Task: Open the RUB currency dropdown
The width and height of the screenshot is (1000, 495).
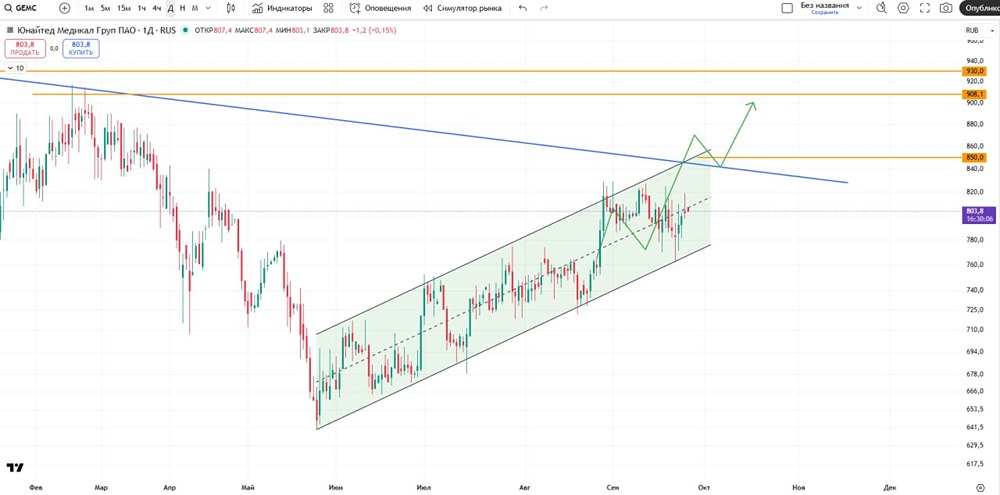Action: 978,30
